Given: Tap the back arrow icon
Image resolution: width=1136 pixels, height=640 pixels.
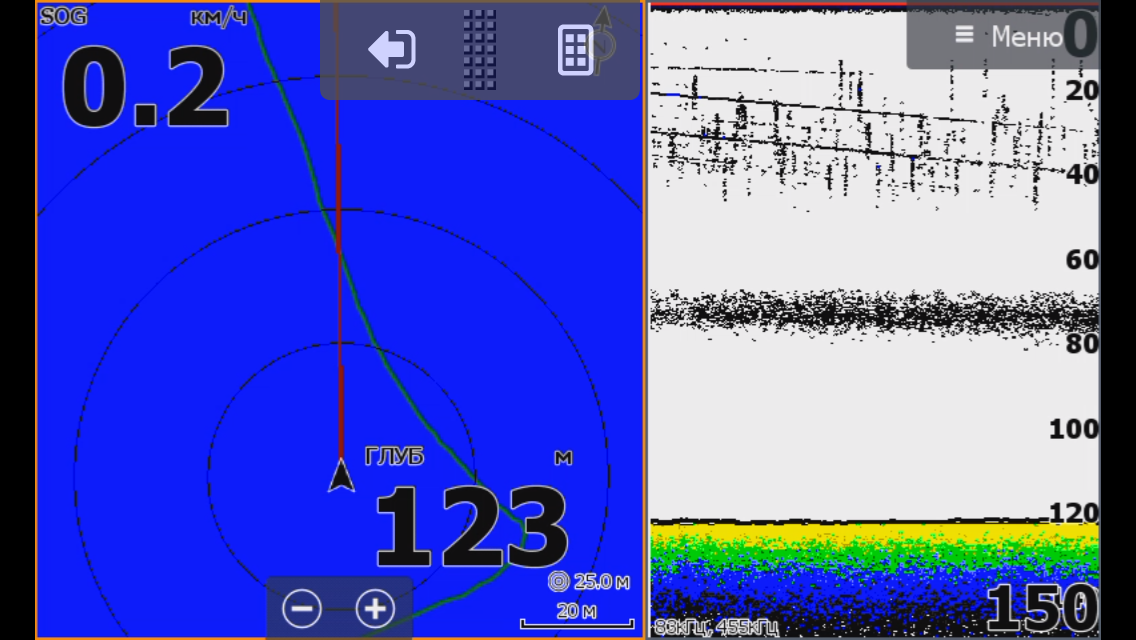Looking at the screenshot, I should coord(392,49).
